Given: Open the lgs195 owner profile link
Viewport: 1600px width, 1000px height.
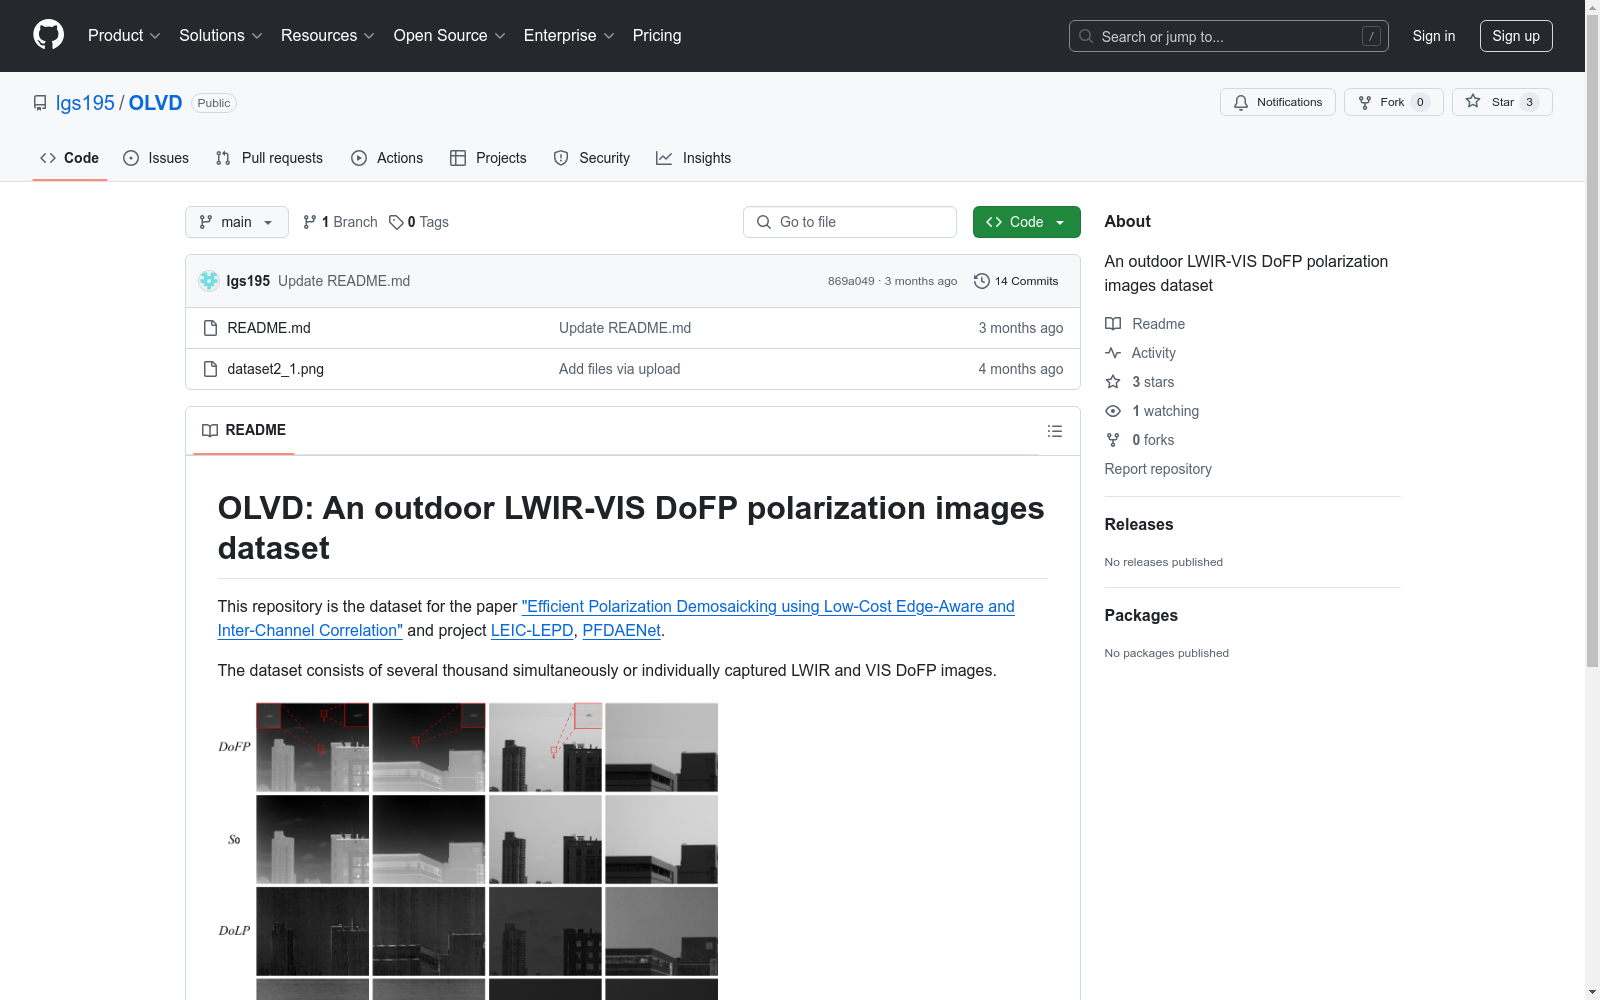Looking at the screenshot, I should (85, 103).
